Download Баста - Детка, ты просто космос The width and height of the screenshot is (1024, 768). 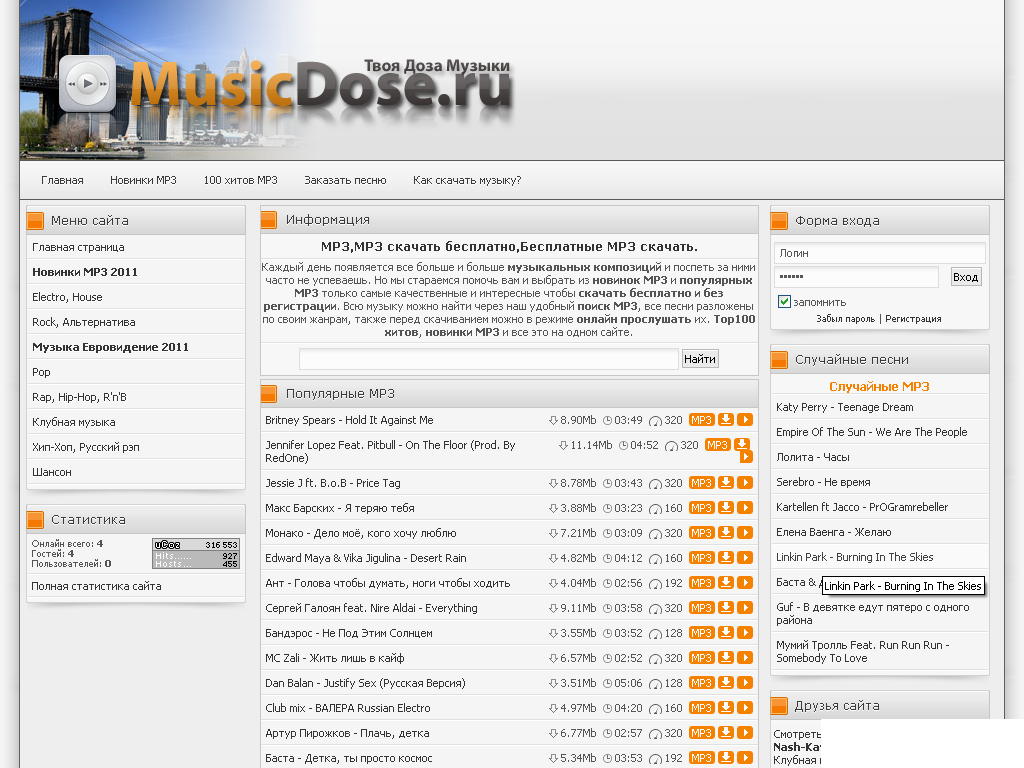pos(726,758)
